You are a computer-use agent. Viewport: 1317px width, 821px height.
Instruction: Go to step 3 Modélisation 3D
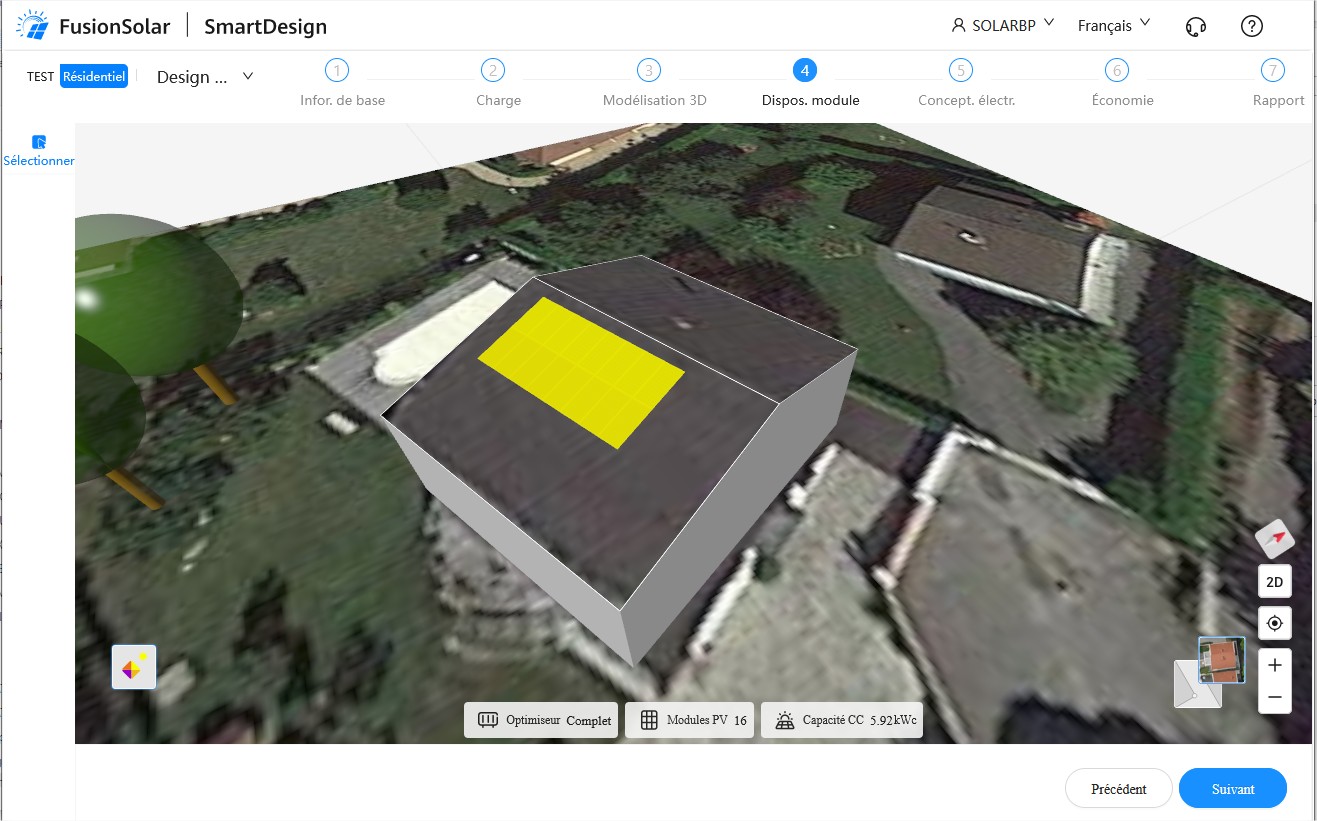coord(649,71)
